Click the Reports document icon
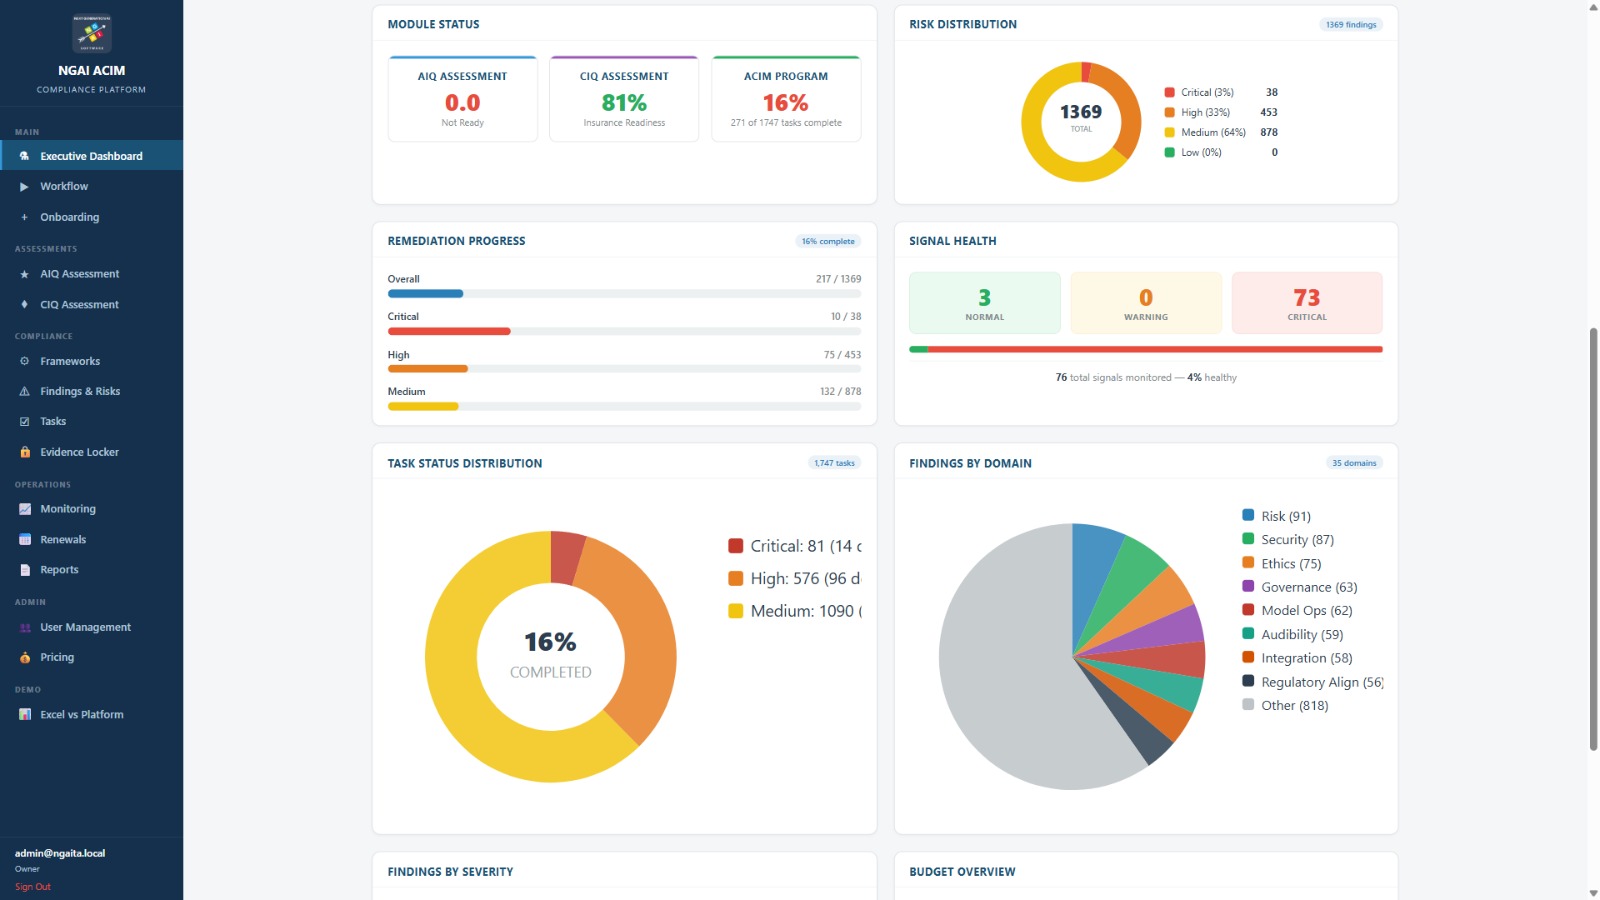1600x900 pixels. tap(25, 570)
